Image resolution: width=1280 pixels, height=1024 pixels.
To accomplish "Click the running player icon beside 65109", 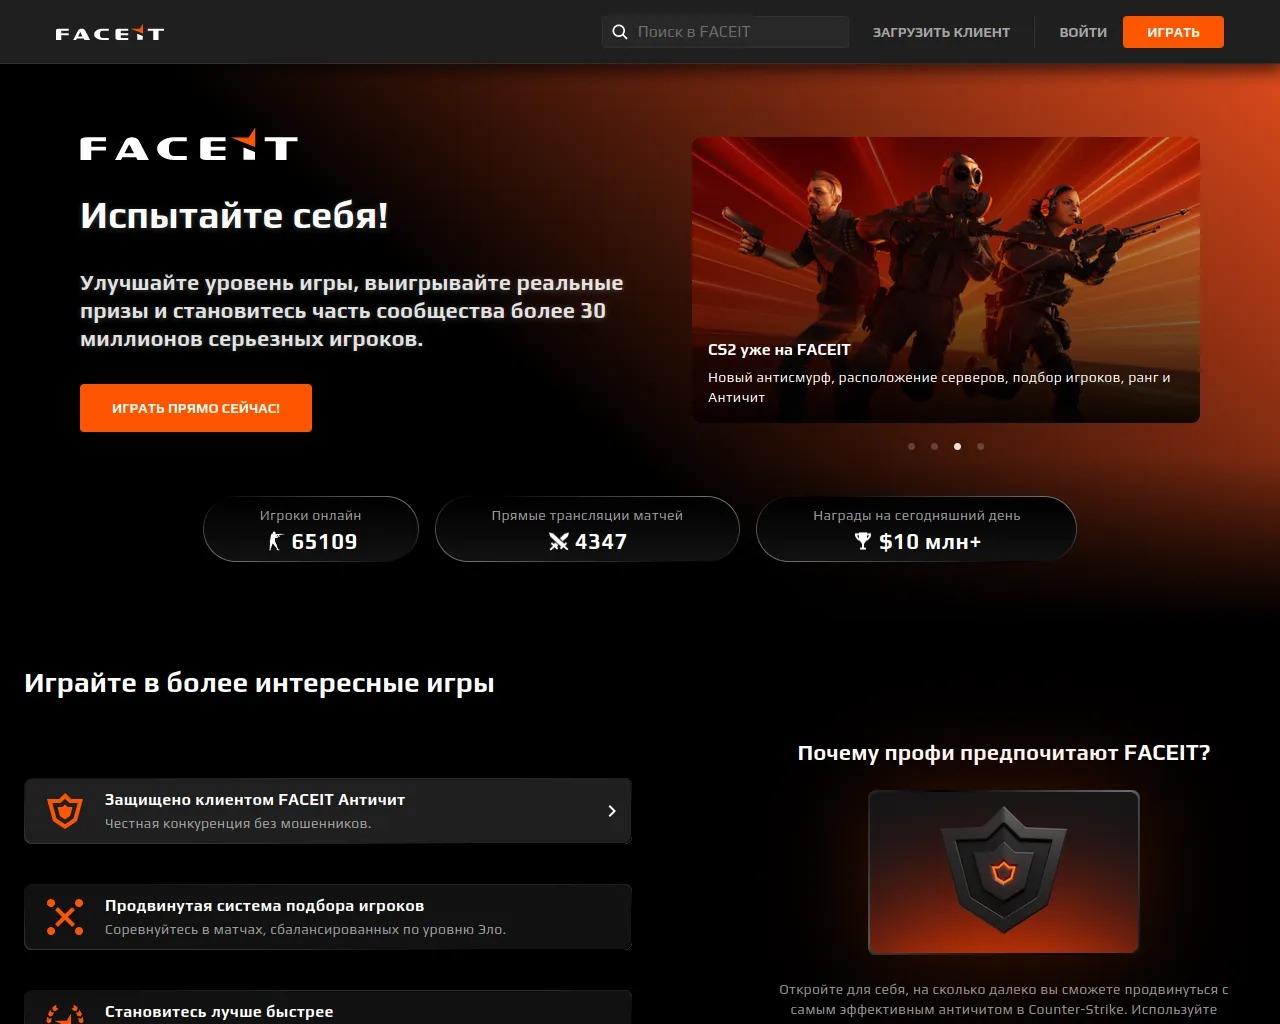I will click(275, 541).
